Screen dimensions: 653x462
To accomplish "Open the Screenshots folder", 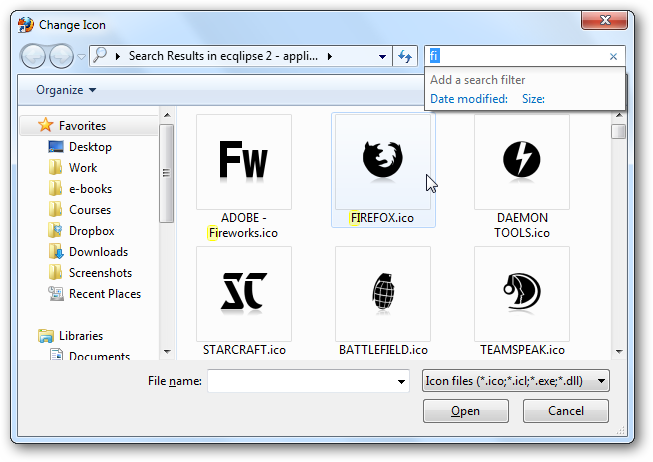I will point(100,273).
